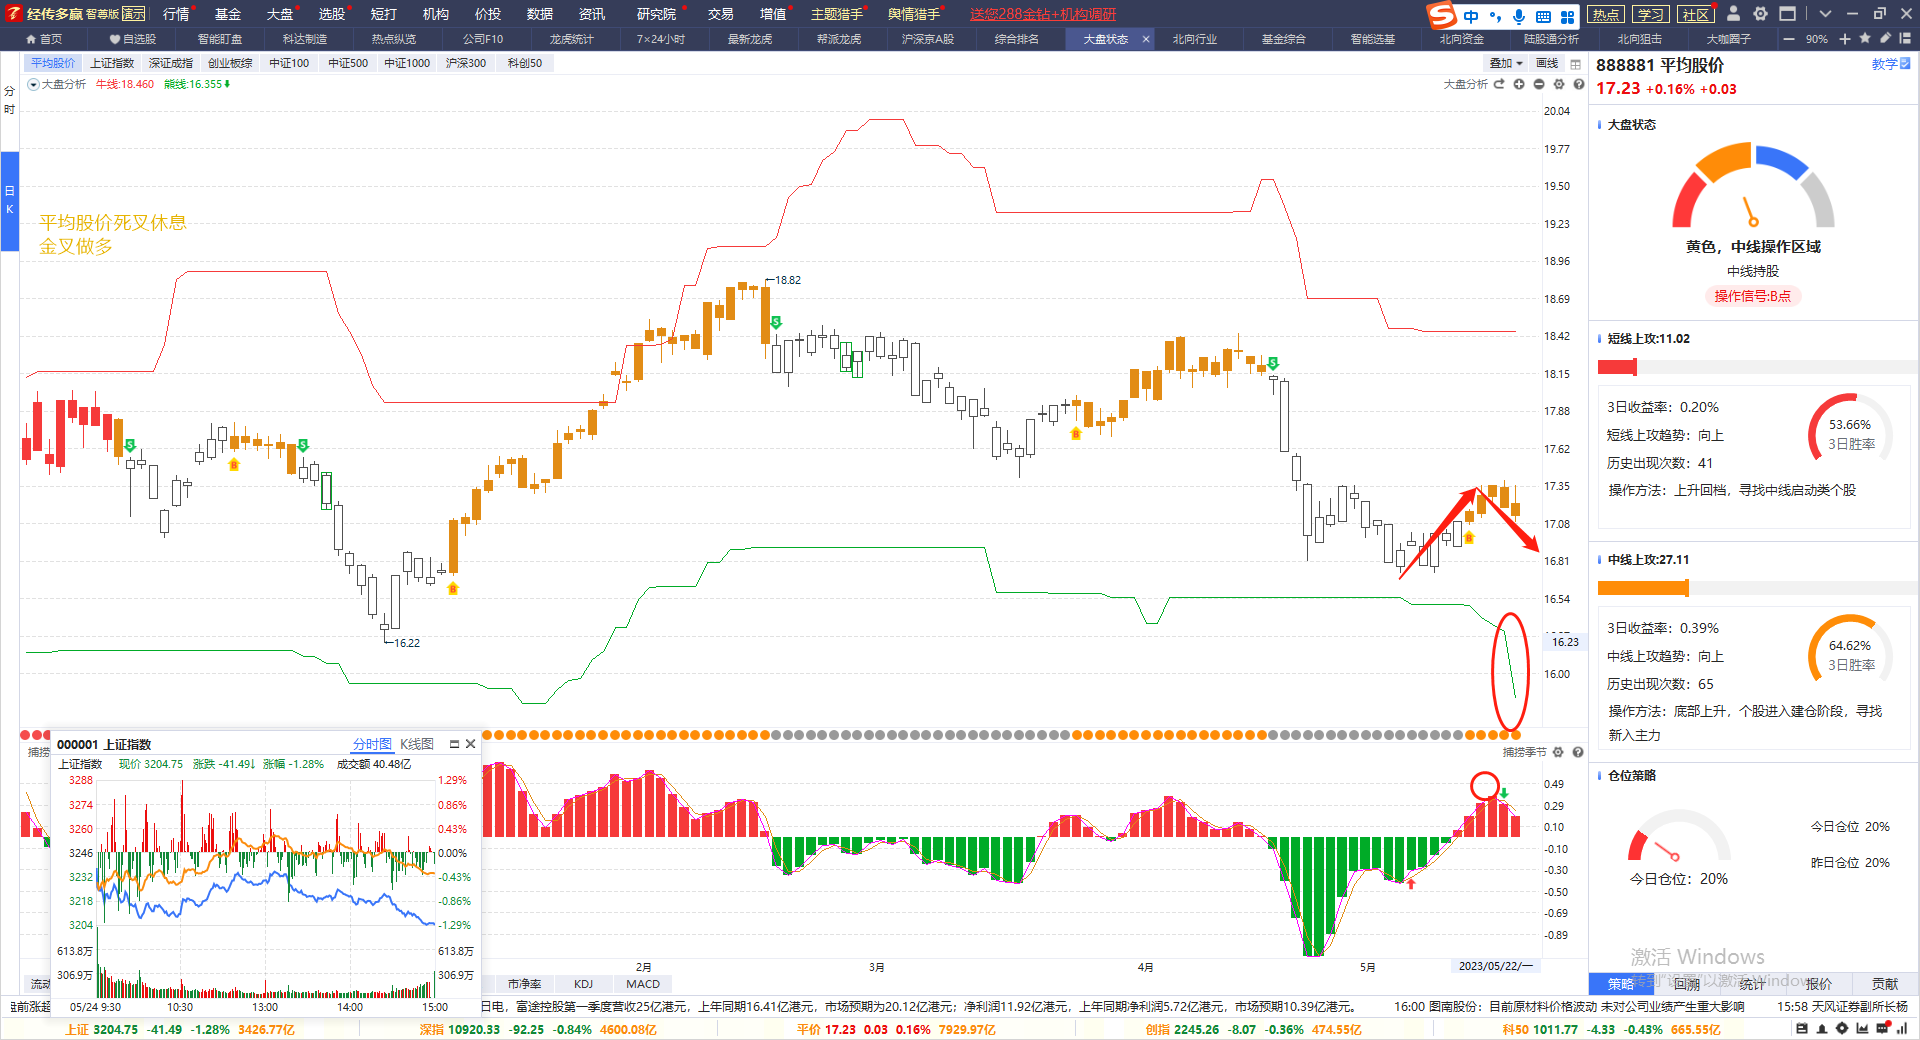Viewport: 1920px width, 1040px height.
Task: Click the 学习 button
Action: pos(1651,14)
